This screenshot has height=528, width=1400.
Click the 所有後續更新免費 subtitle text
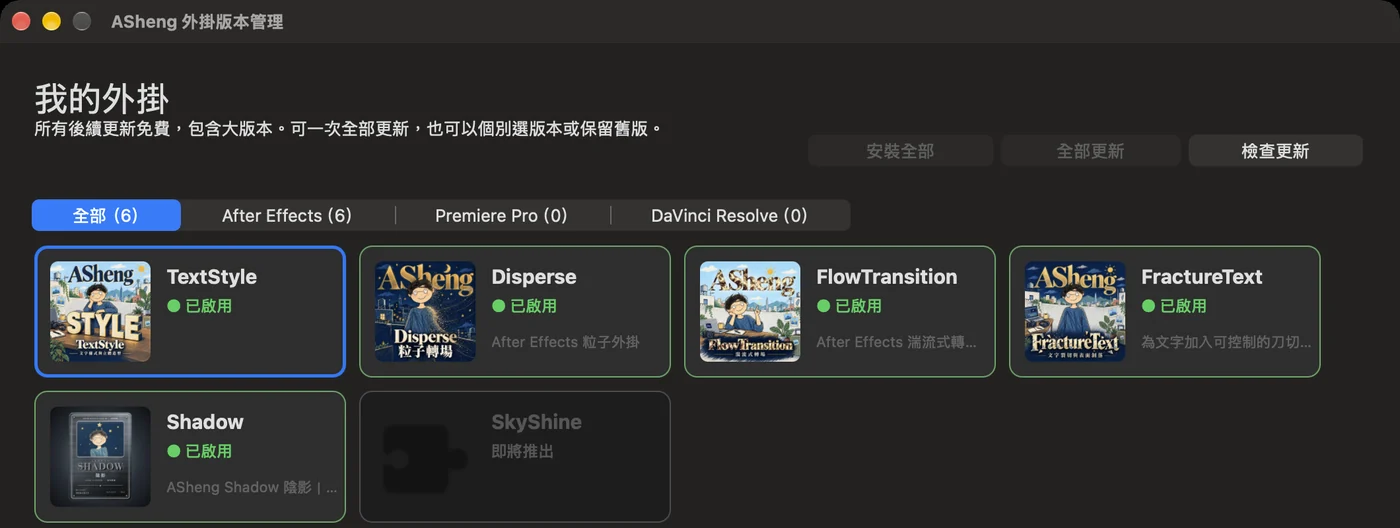click(348, 129)
